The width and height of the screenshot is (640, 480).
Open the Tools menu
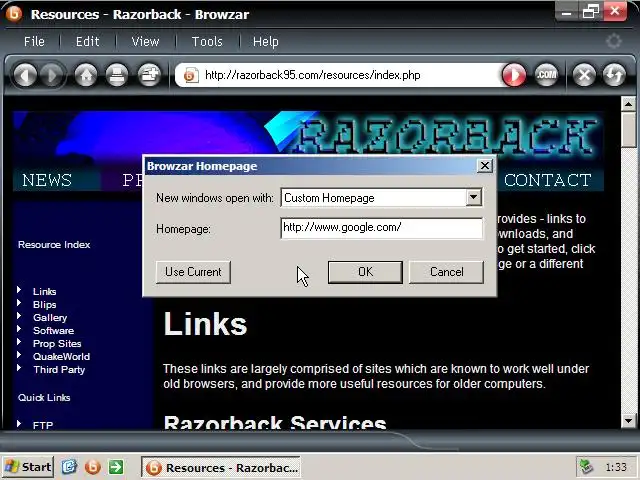click(x=207, y=41)
